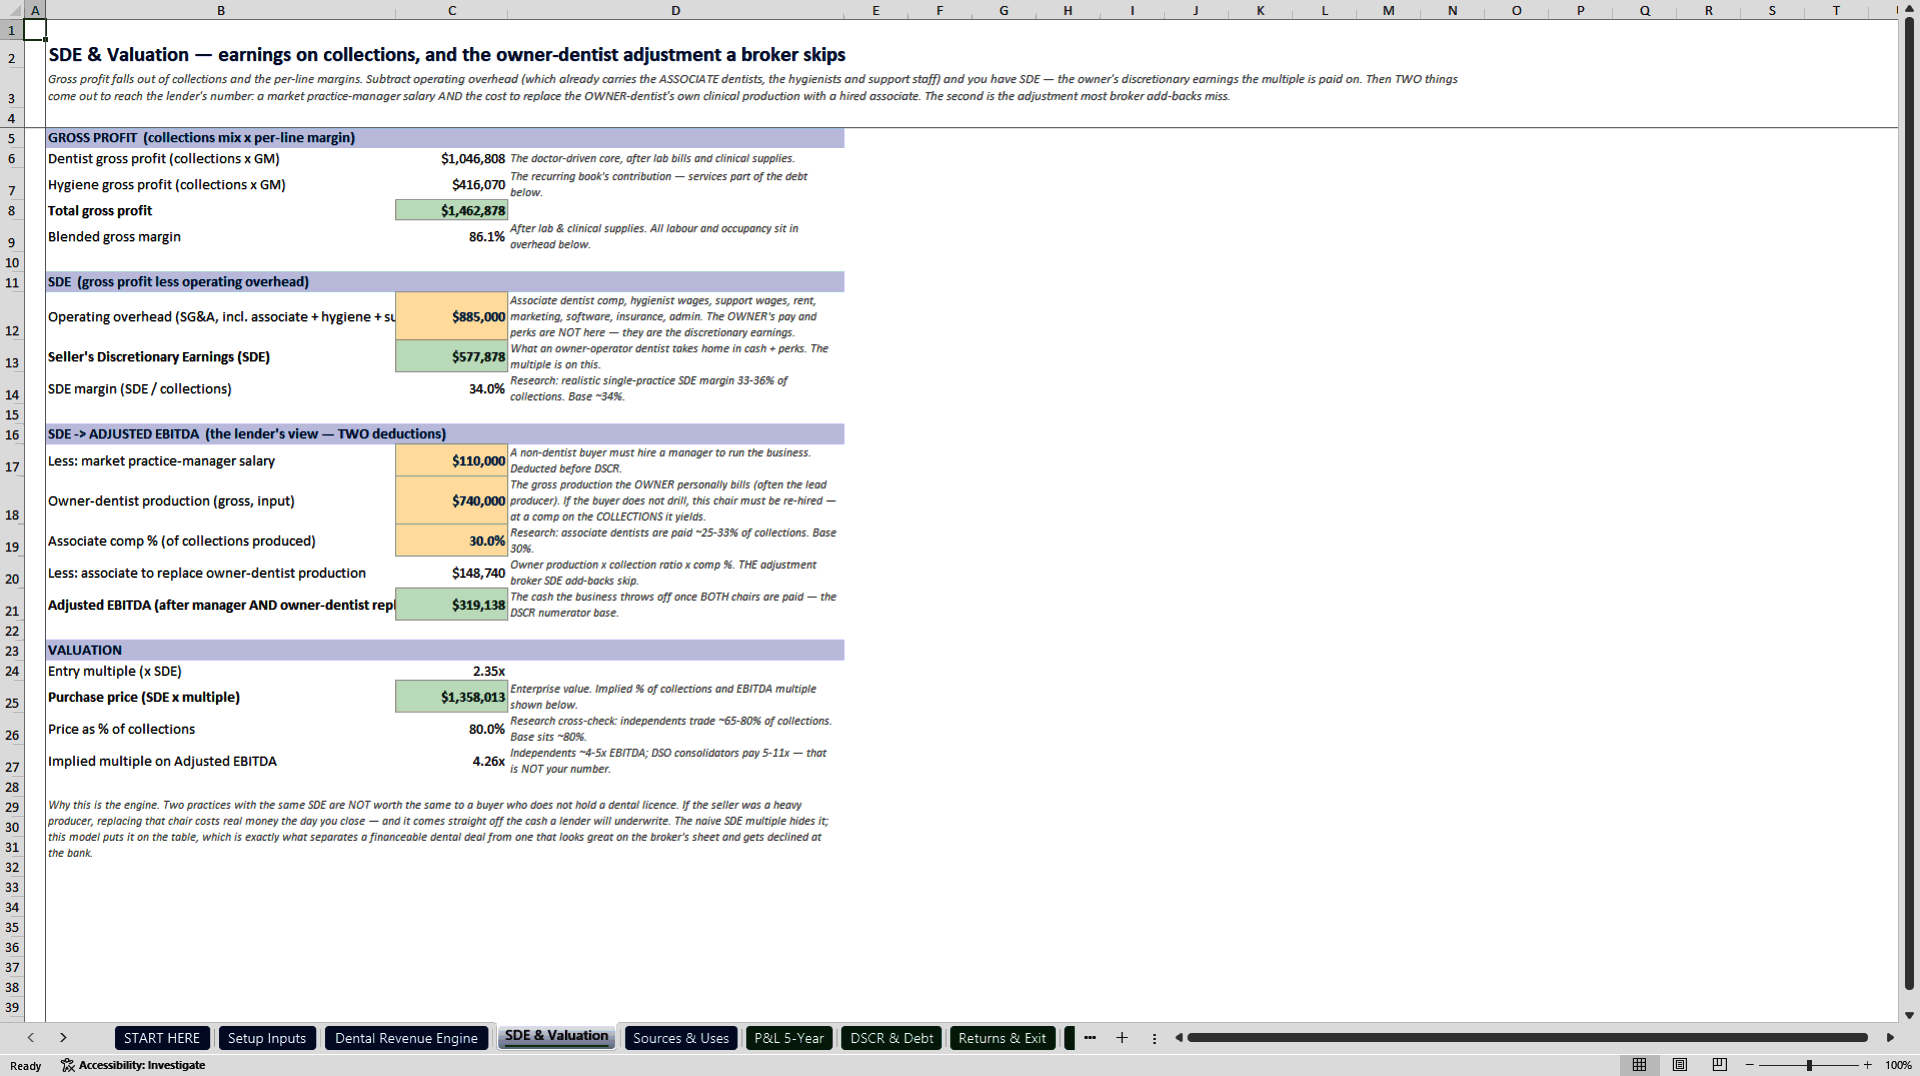The width and height of the screenshot is (1920, 1076).
Task: Select column D header
Action: (676, 10)
